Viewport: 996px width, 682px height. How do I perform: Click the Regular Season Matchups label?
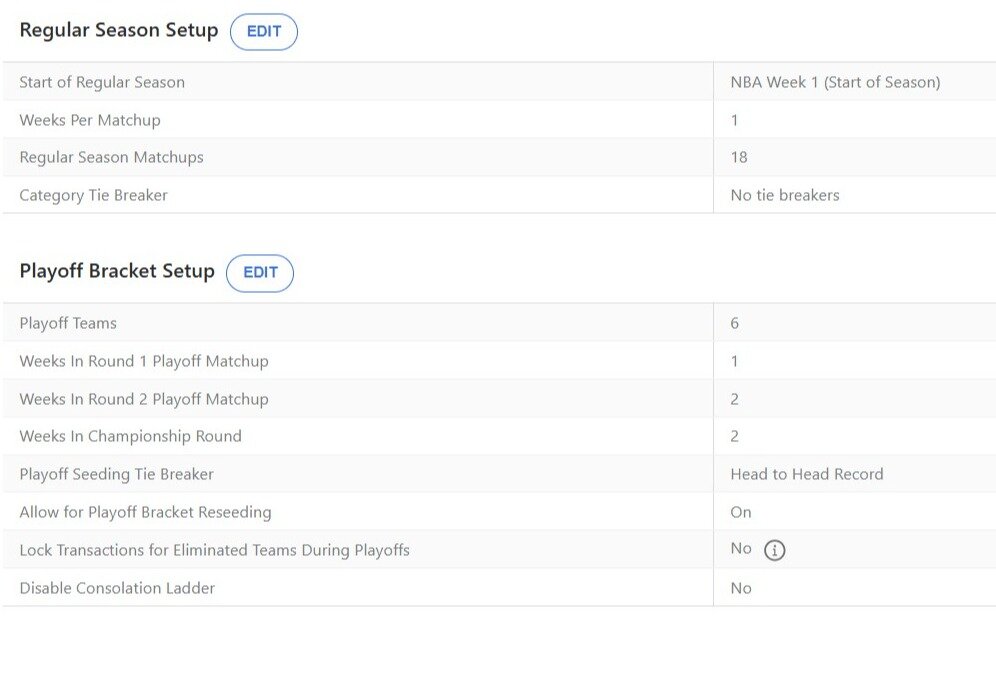click(x=111, y=157)
